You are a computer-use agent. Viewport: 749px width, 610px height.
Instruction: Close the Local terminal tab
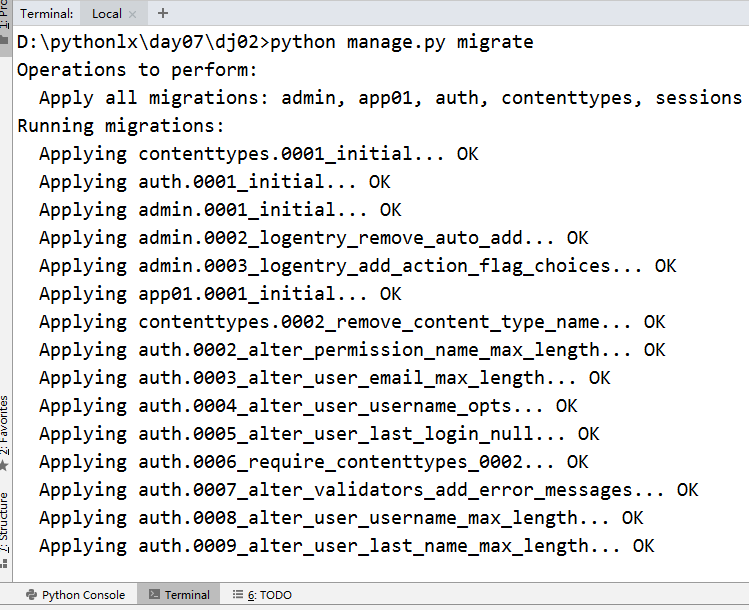pos(133,14)
